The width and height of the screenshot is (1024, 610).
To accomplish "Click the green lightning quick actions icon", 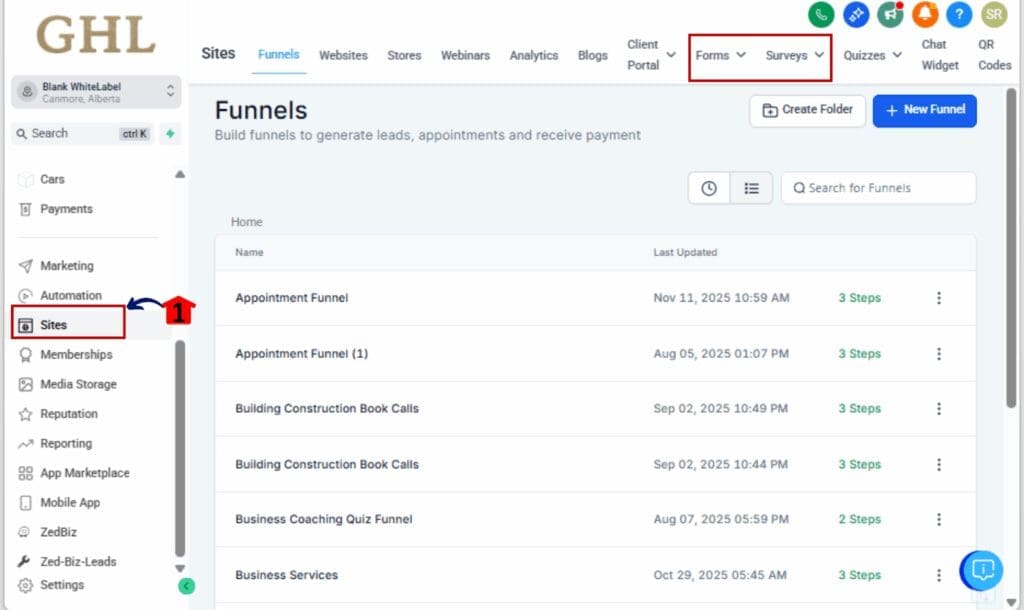I will pyautogui.click(x=170, y=134).
